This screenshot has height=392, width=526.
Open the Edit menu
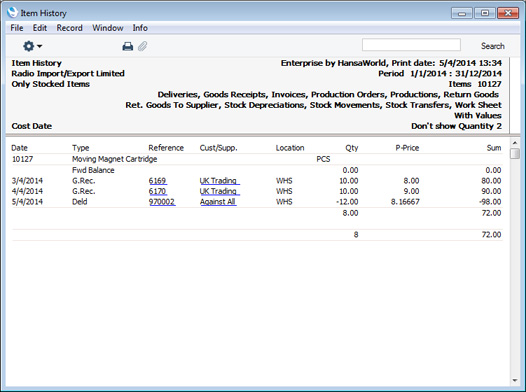[x=40, y=28]
